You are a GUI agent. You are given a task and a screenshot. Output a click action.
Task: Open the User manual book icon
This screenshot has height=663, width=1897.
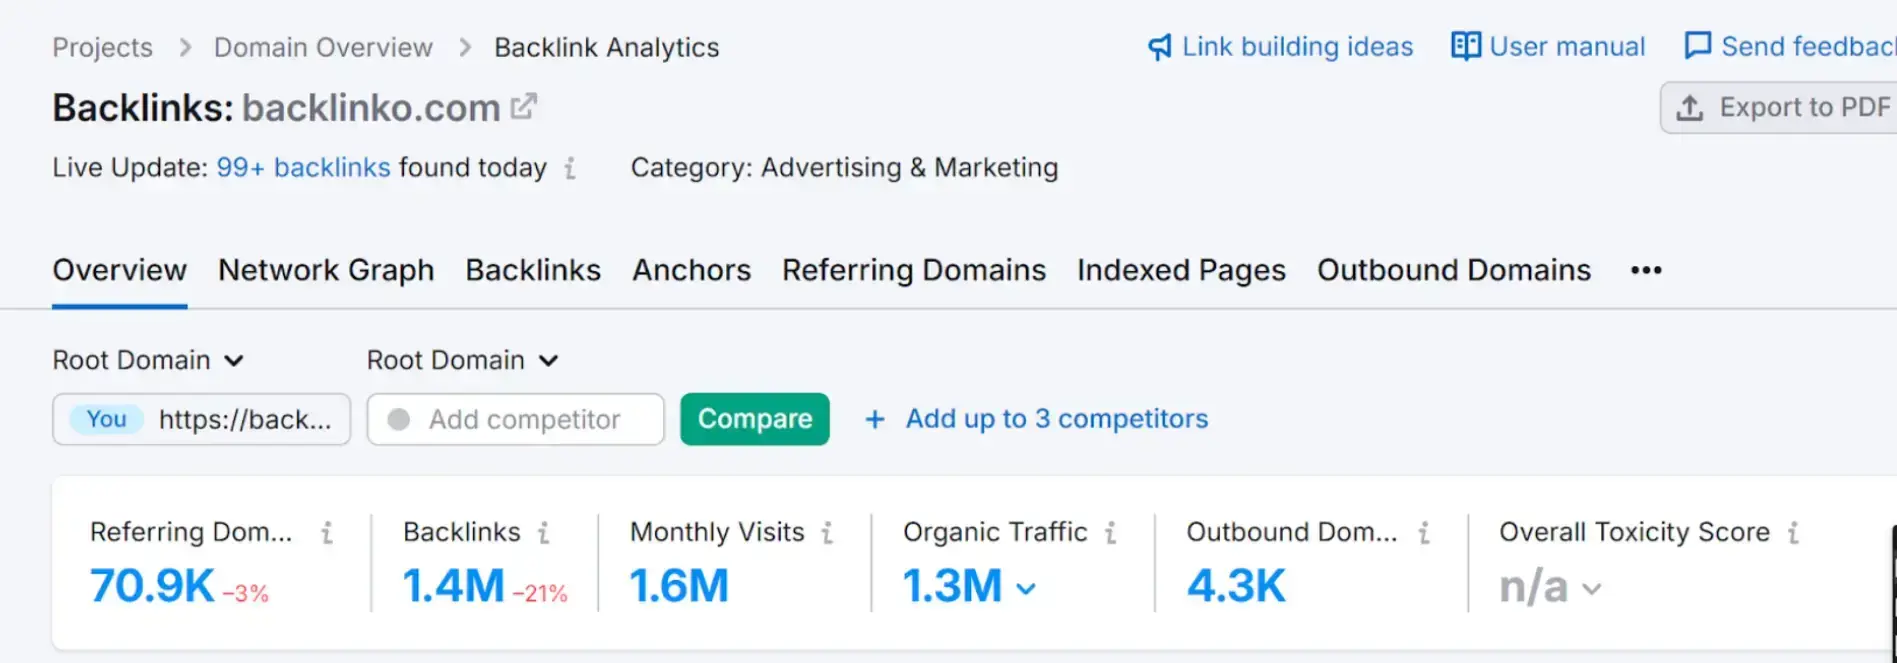[1465, 46]
